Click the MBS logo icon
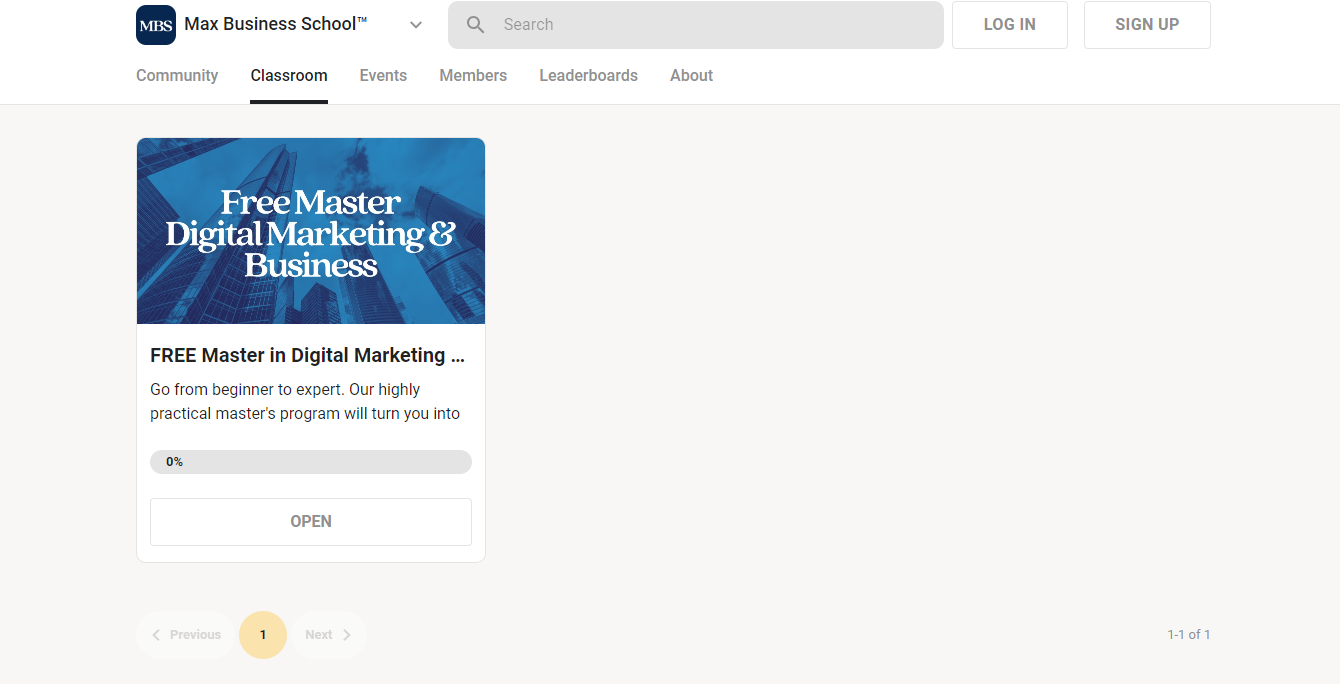This screenshot has height=684, width=1340. point(155,25)
